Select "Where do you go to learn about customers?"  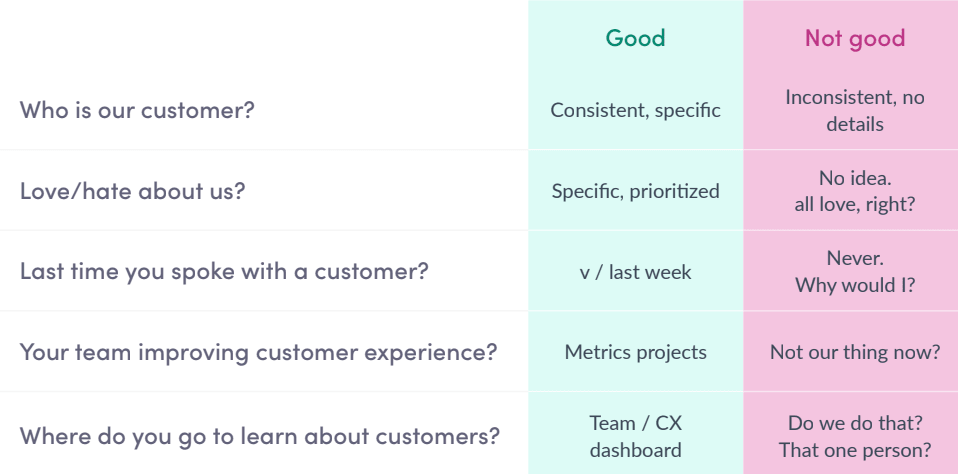260,436
